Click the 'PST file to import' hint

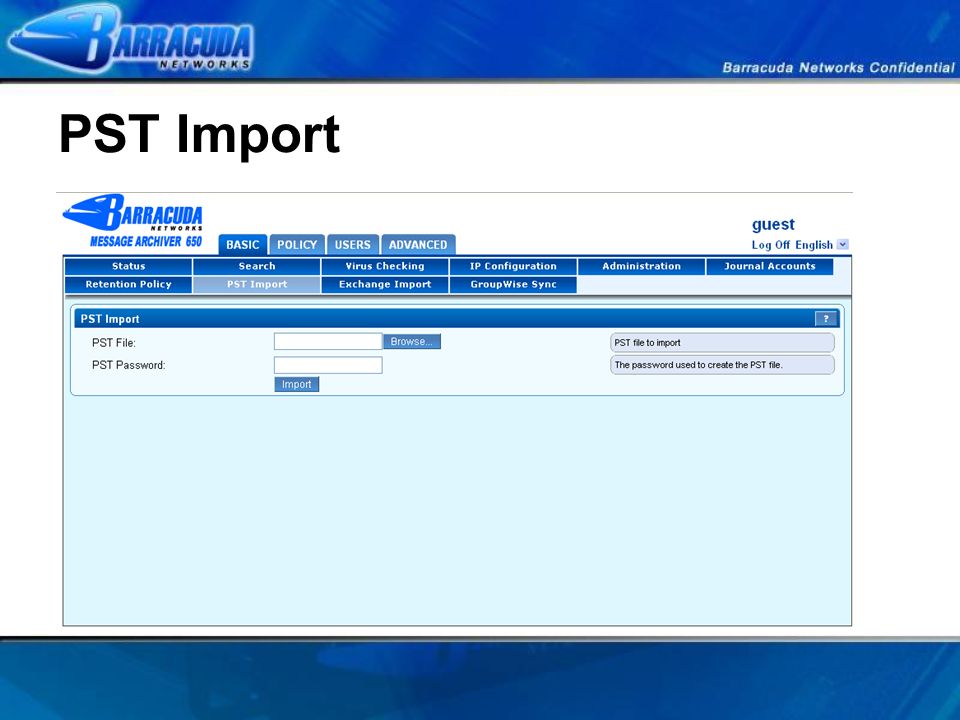tap(722, 343)
